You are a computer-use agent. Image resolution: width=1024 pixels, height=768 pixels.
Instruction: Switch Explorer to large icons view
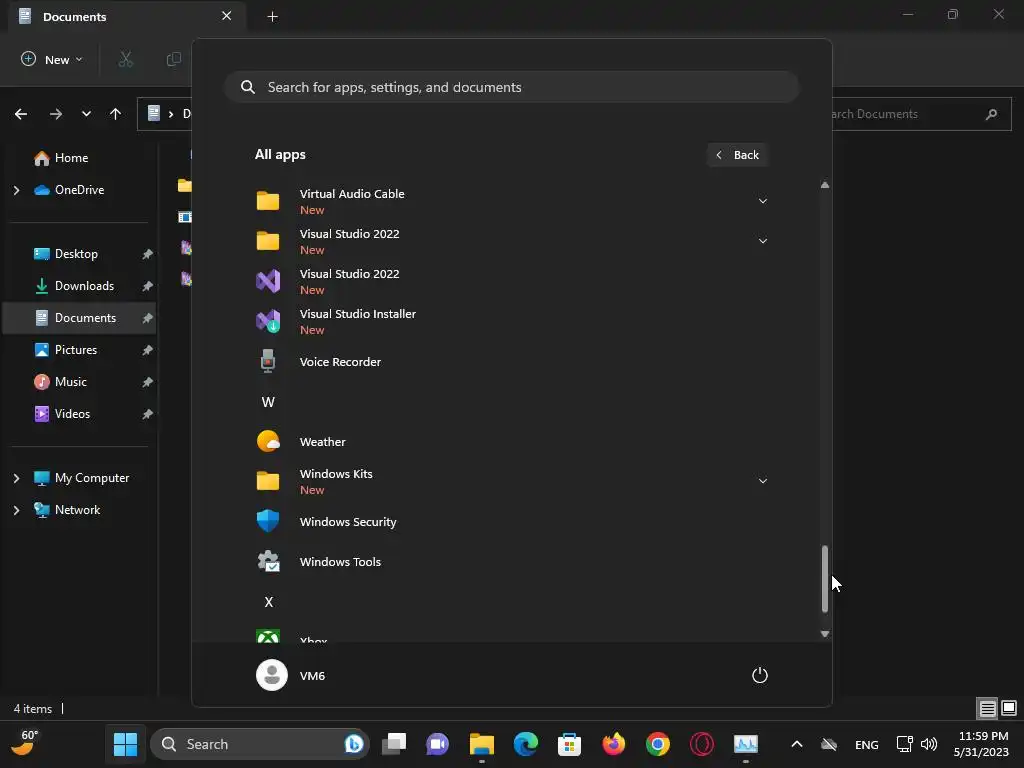(x=1009, y=708)
